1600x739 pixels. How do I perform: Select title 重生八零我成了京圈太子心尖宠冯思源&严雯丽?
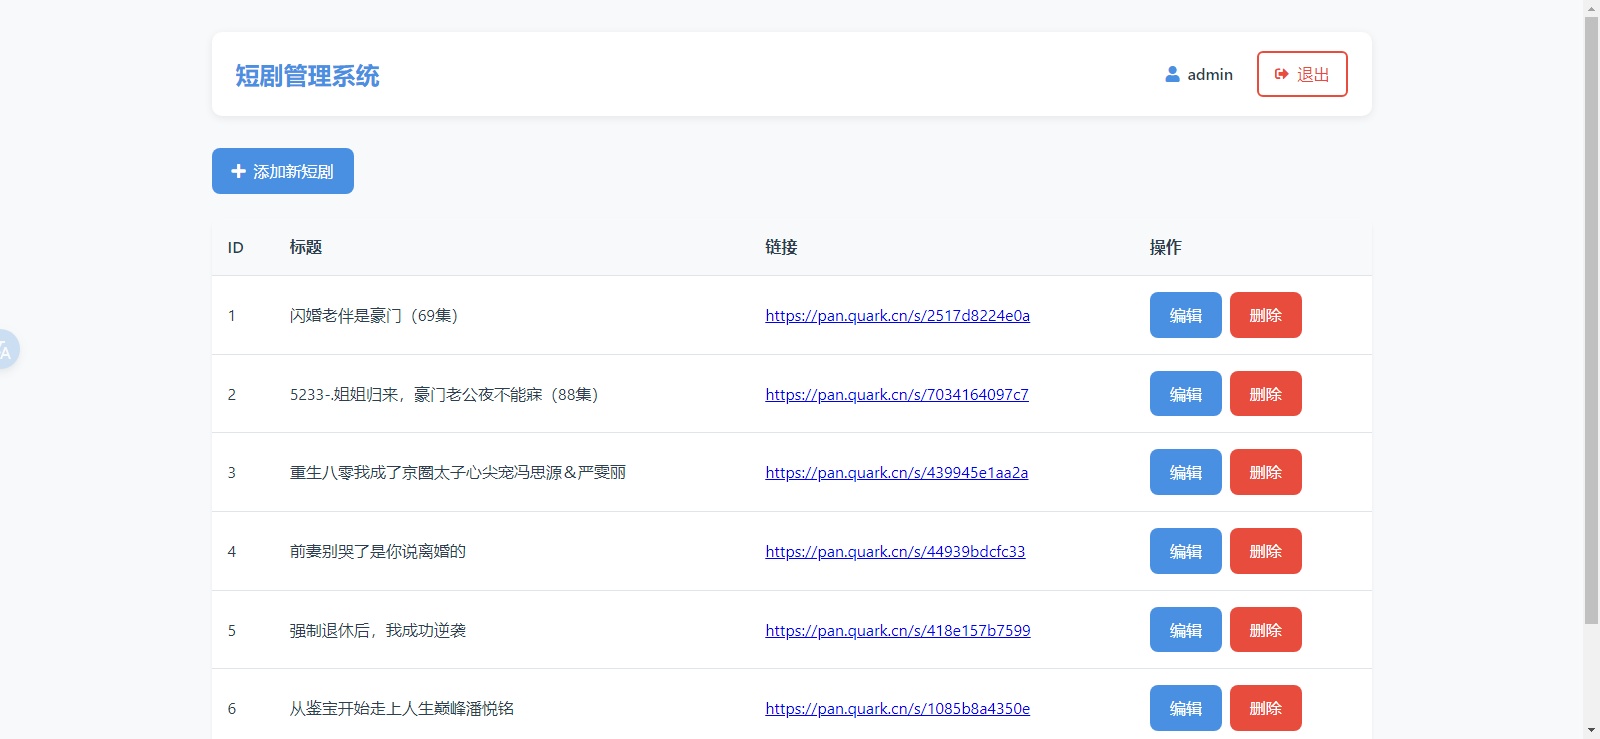coord(458,473)
